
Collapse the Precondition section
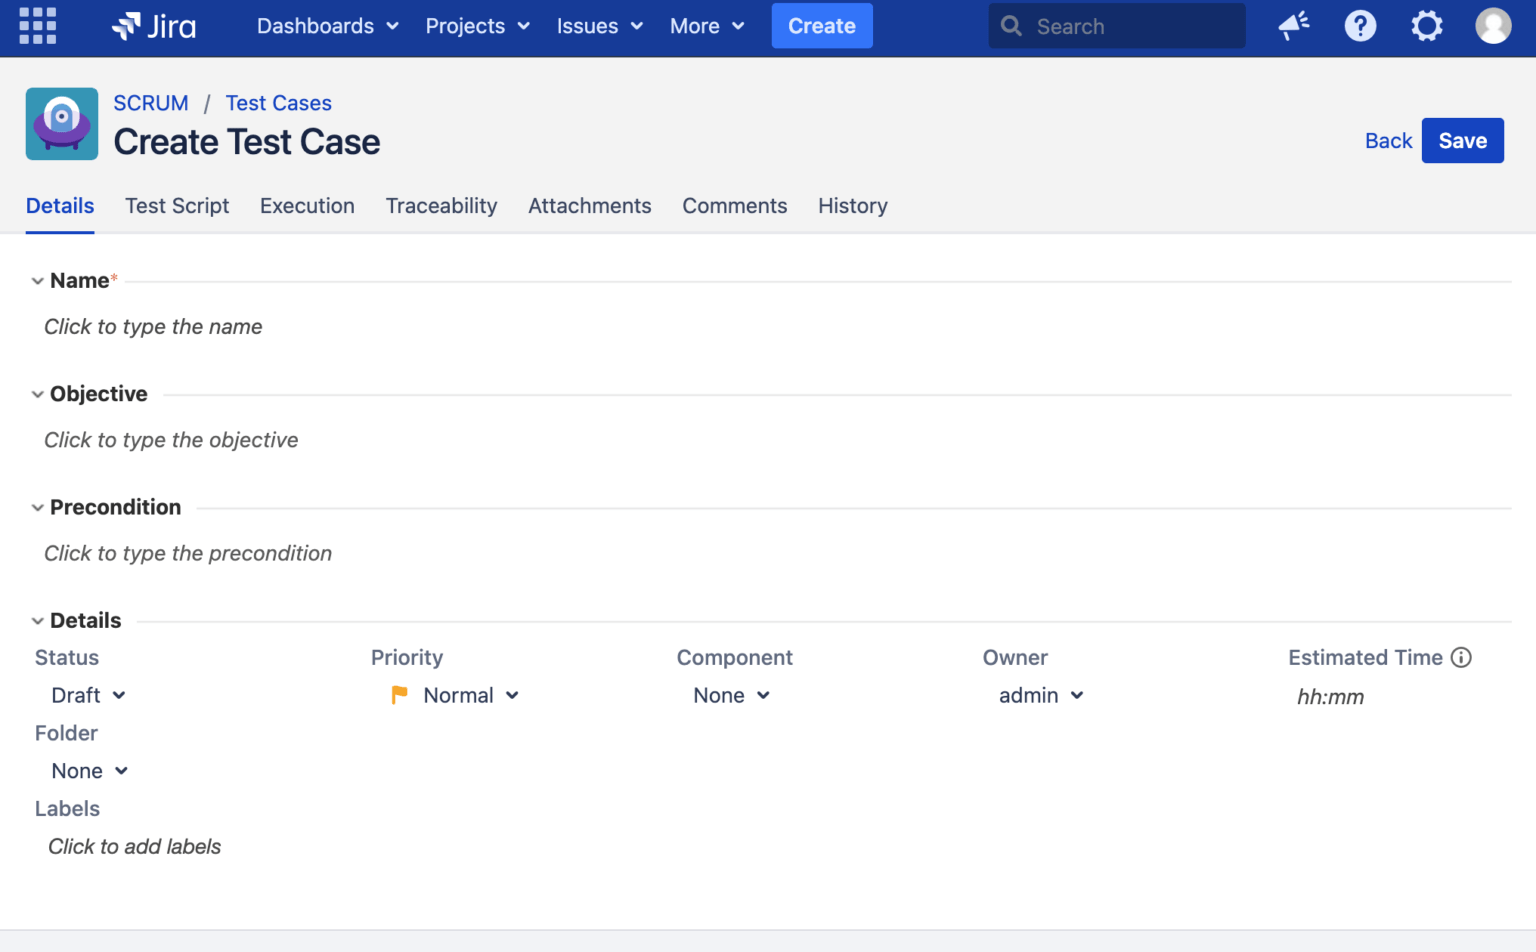click(37, 507)
